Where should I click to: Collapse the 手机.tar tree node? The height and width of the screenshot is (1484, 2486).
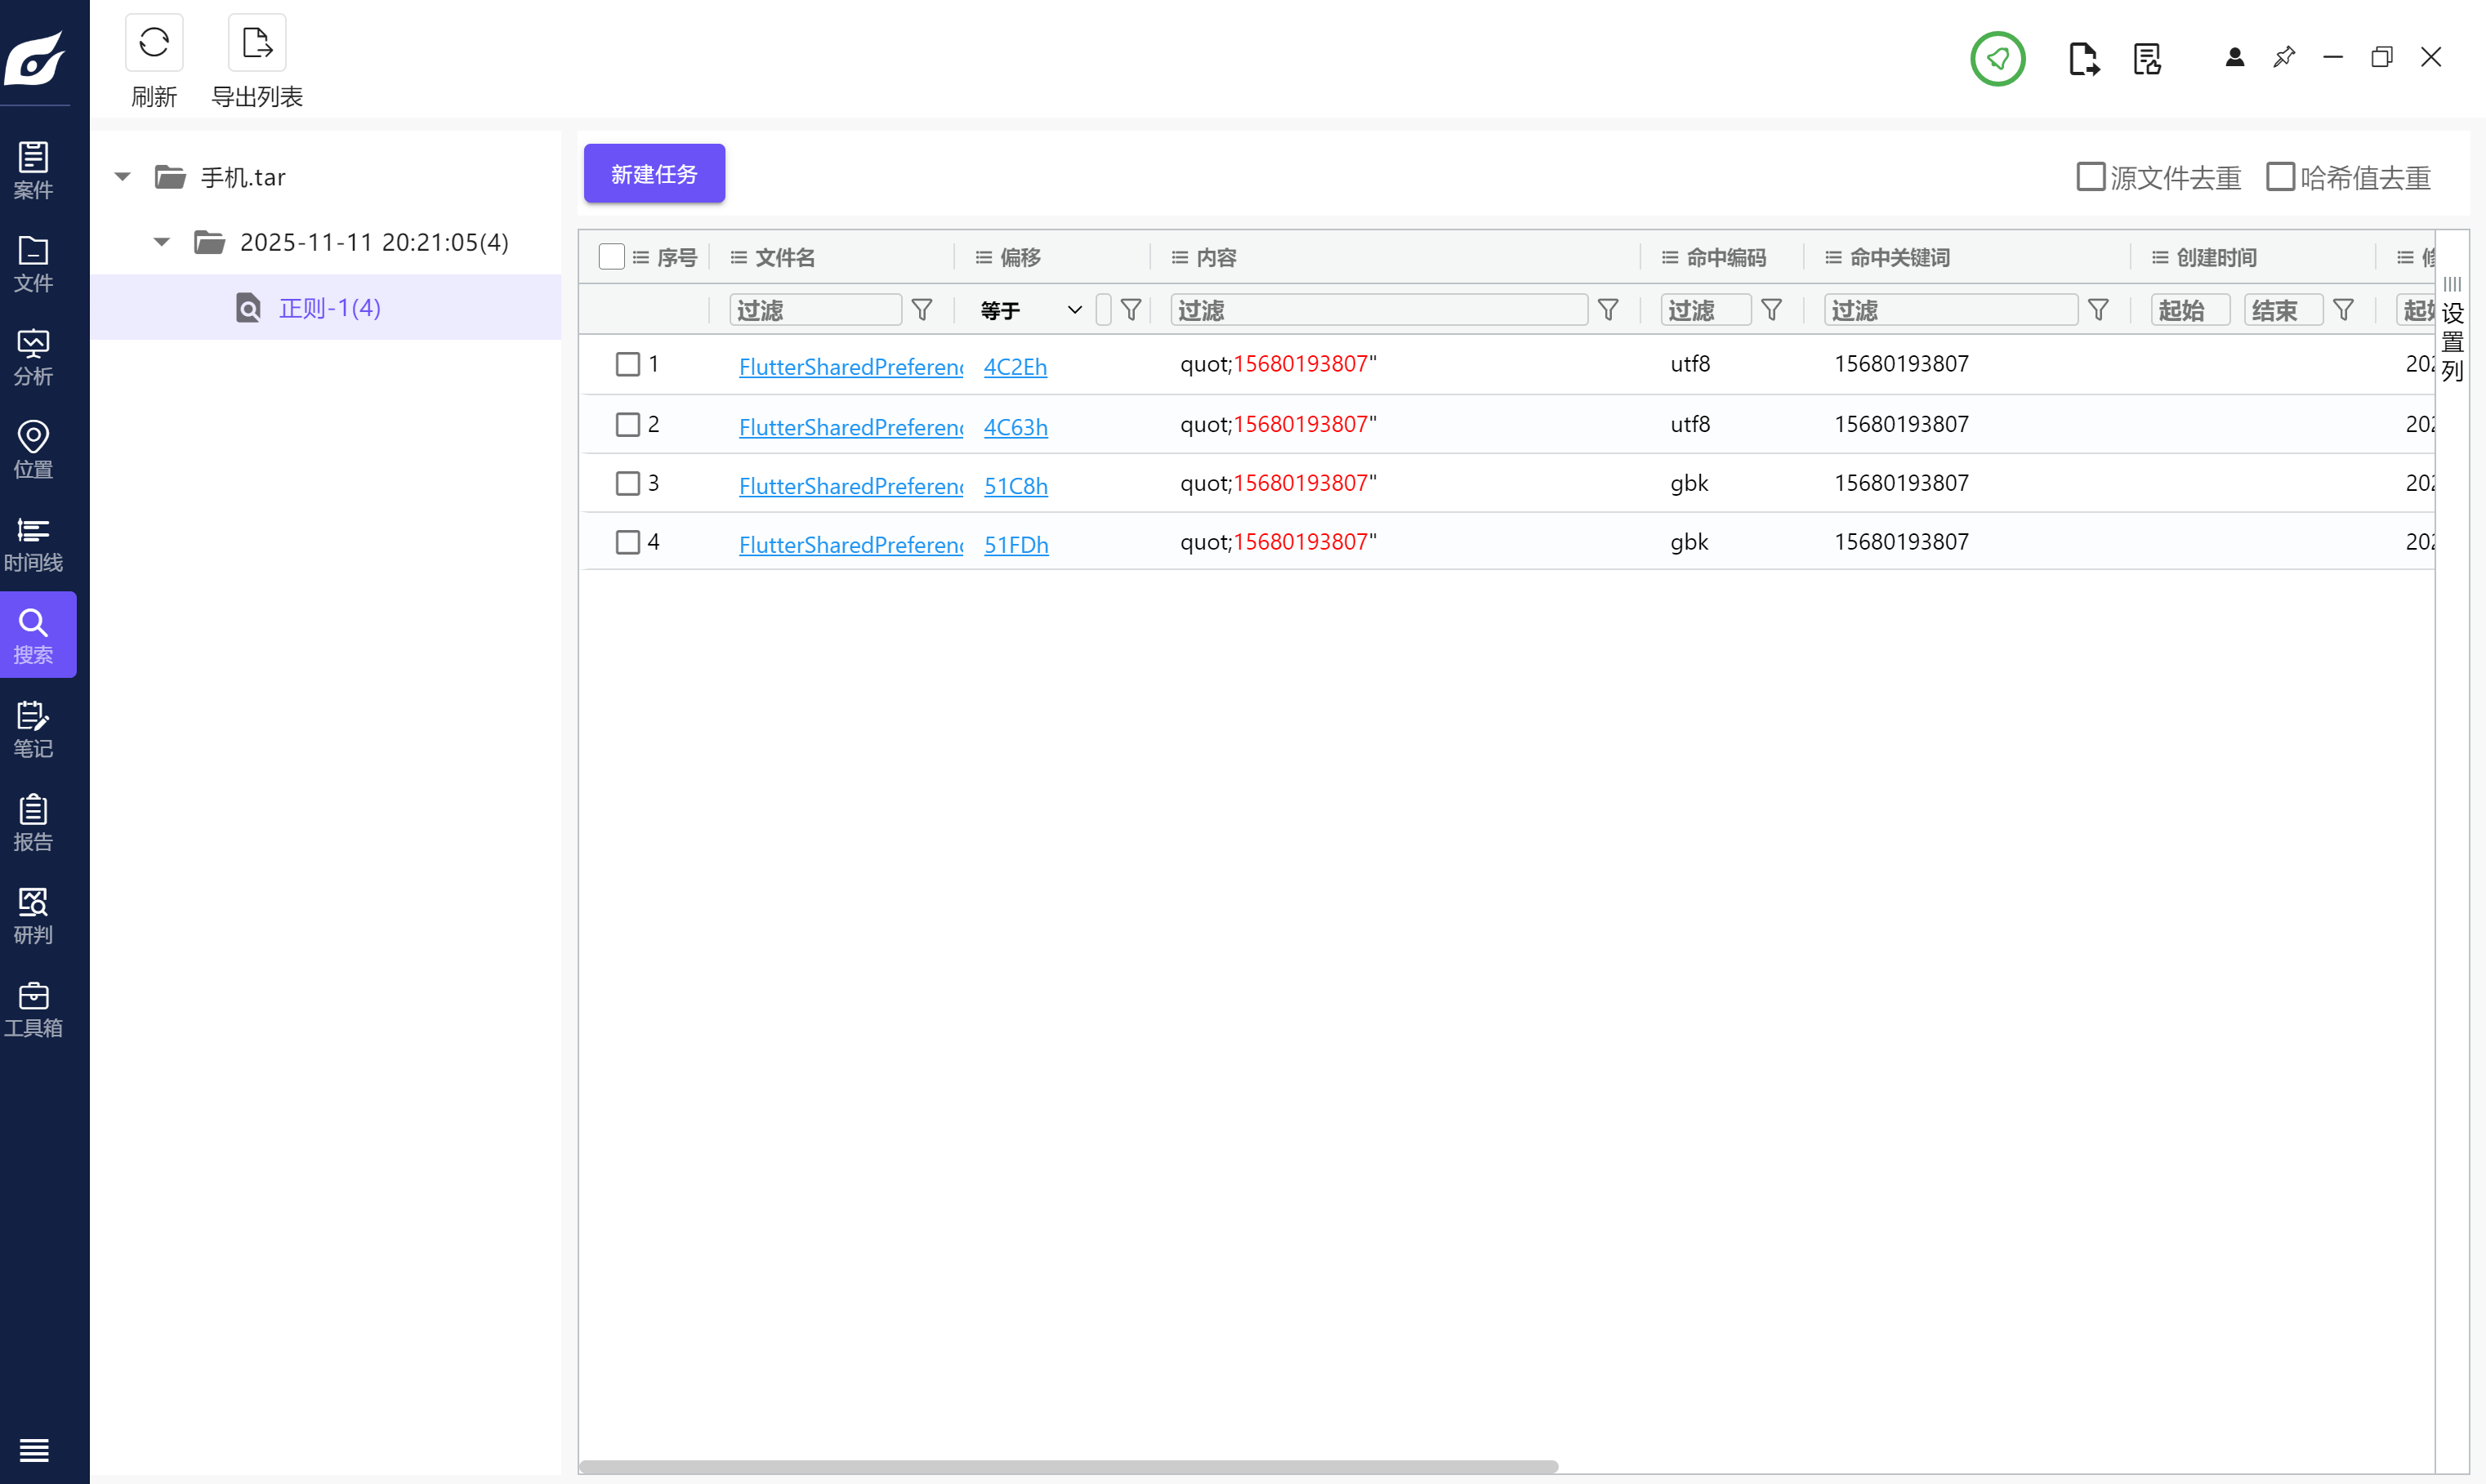(123, 177)
